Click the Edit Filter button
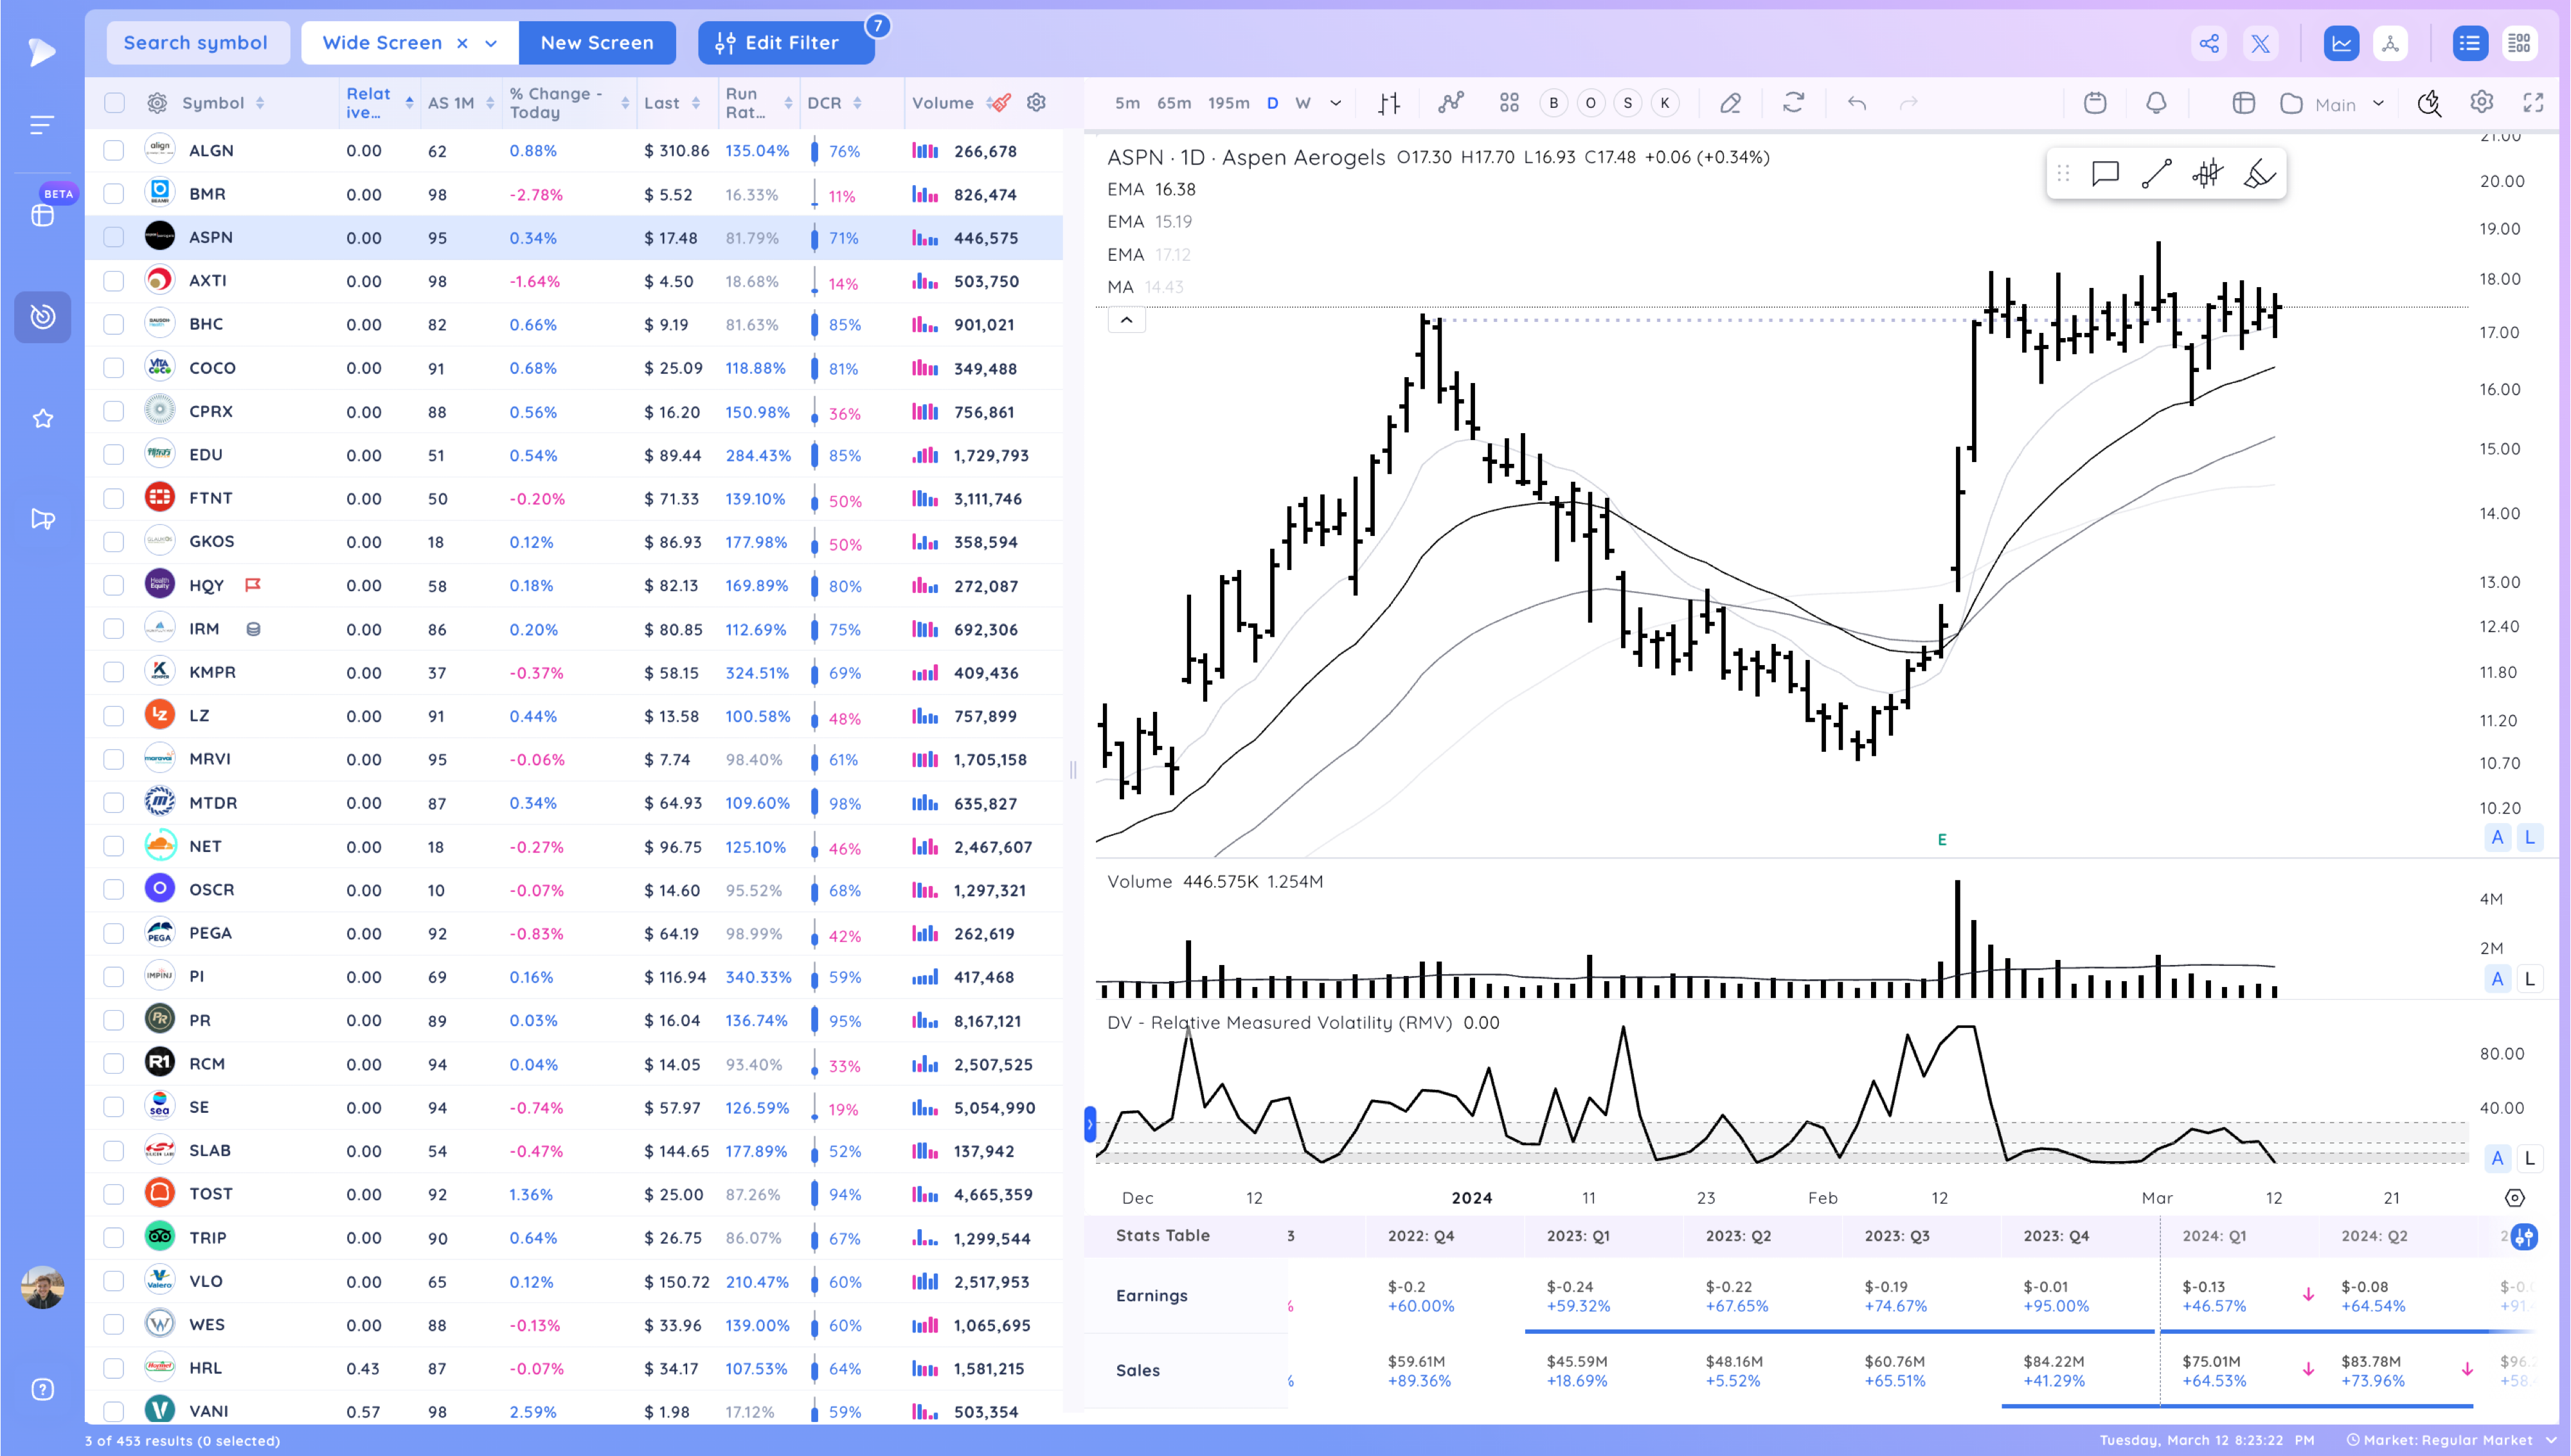2571x1456 pixels. coord(786,43)
